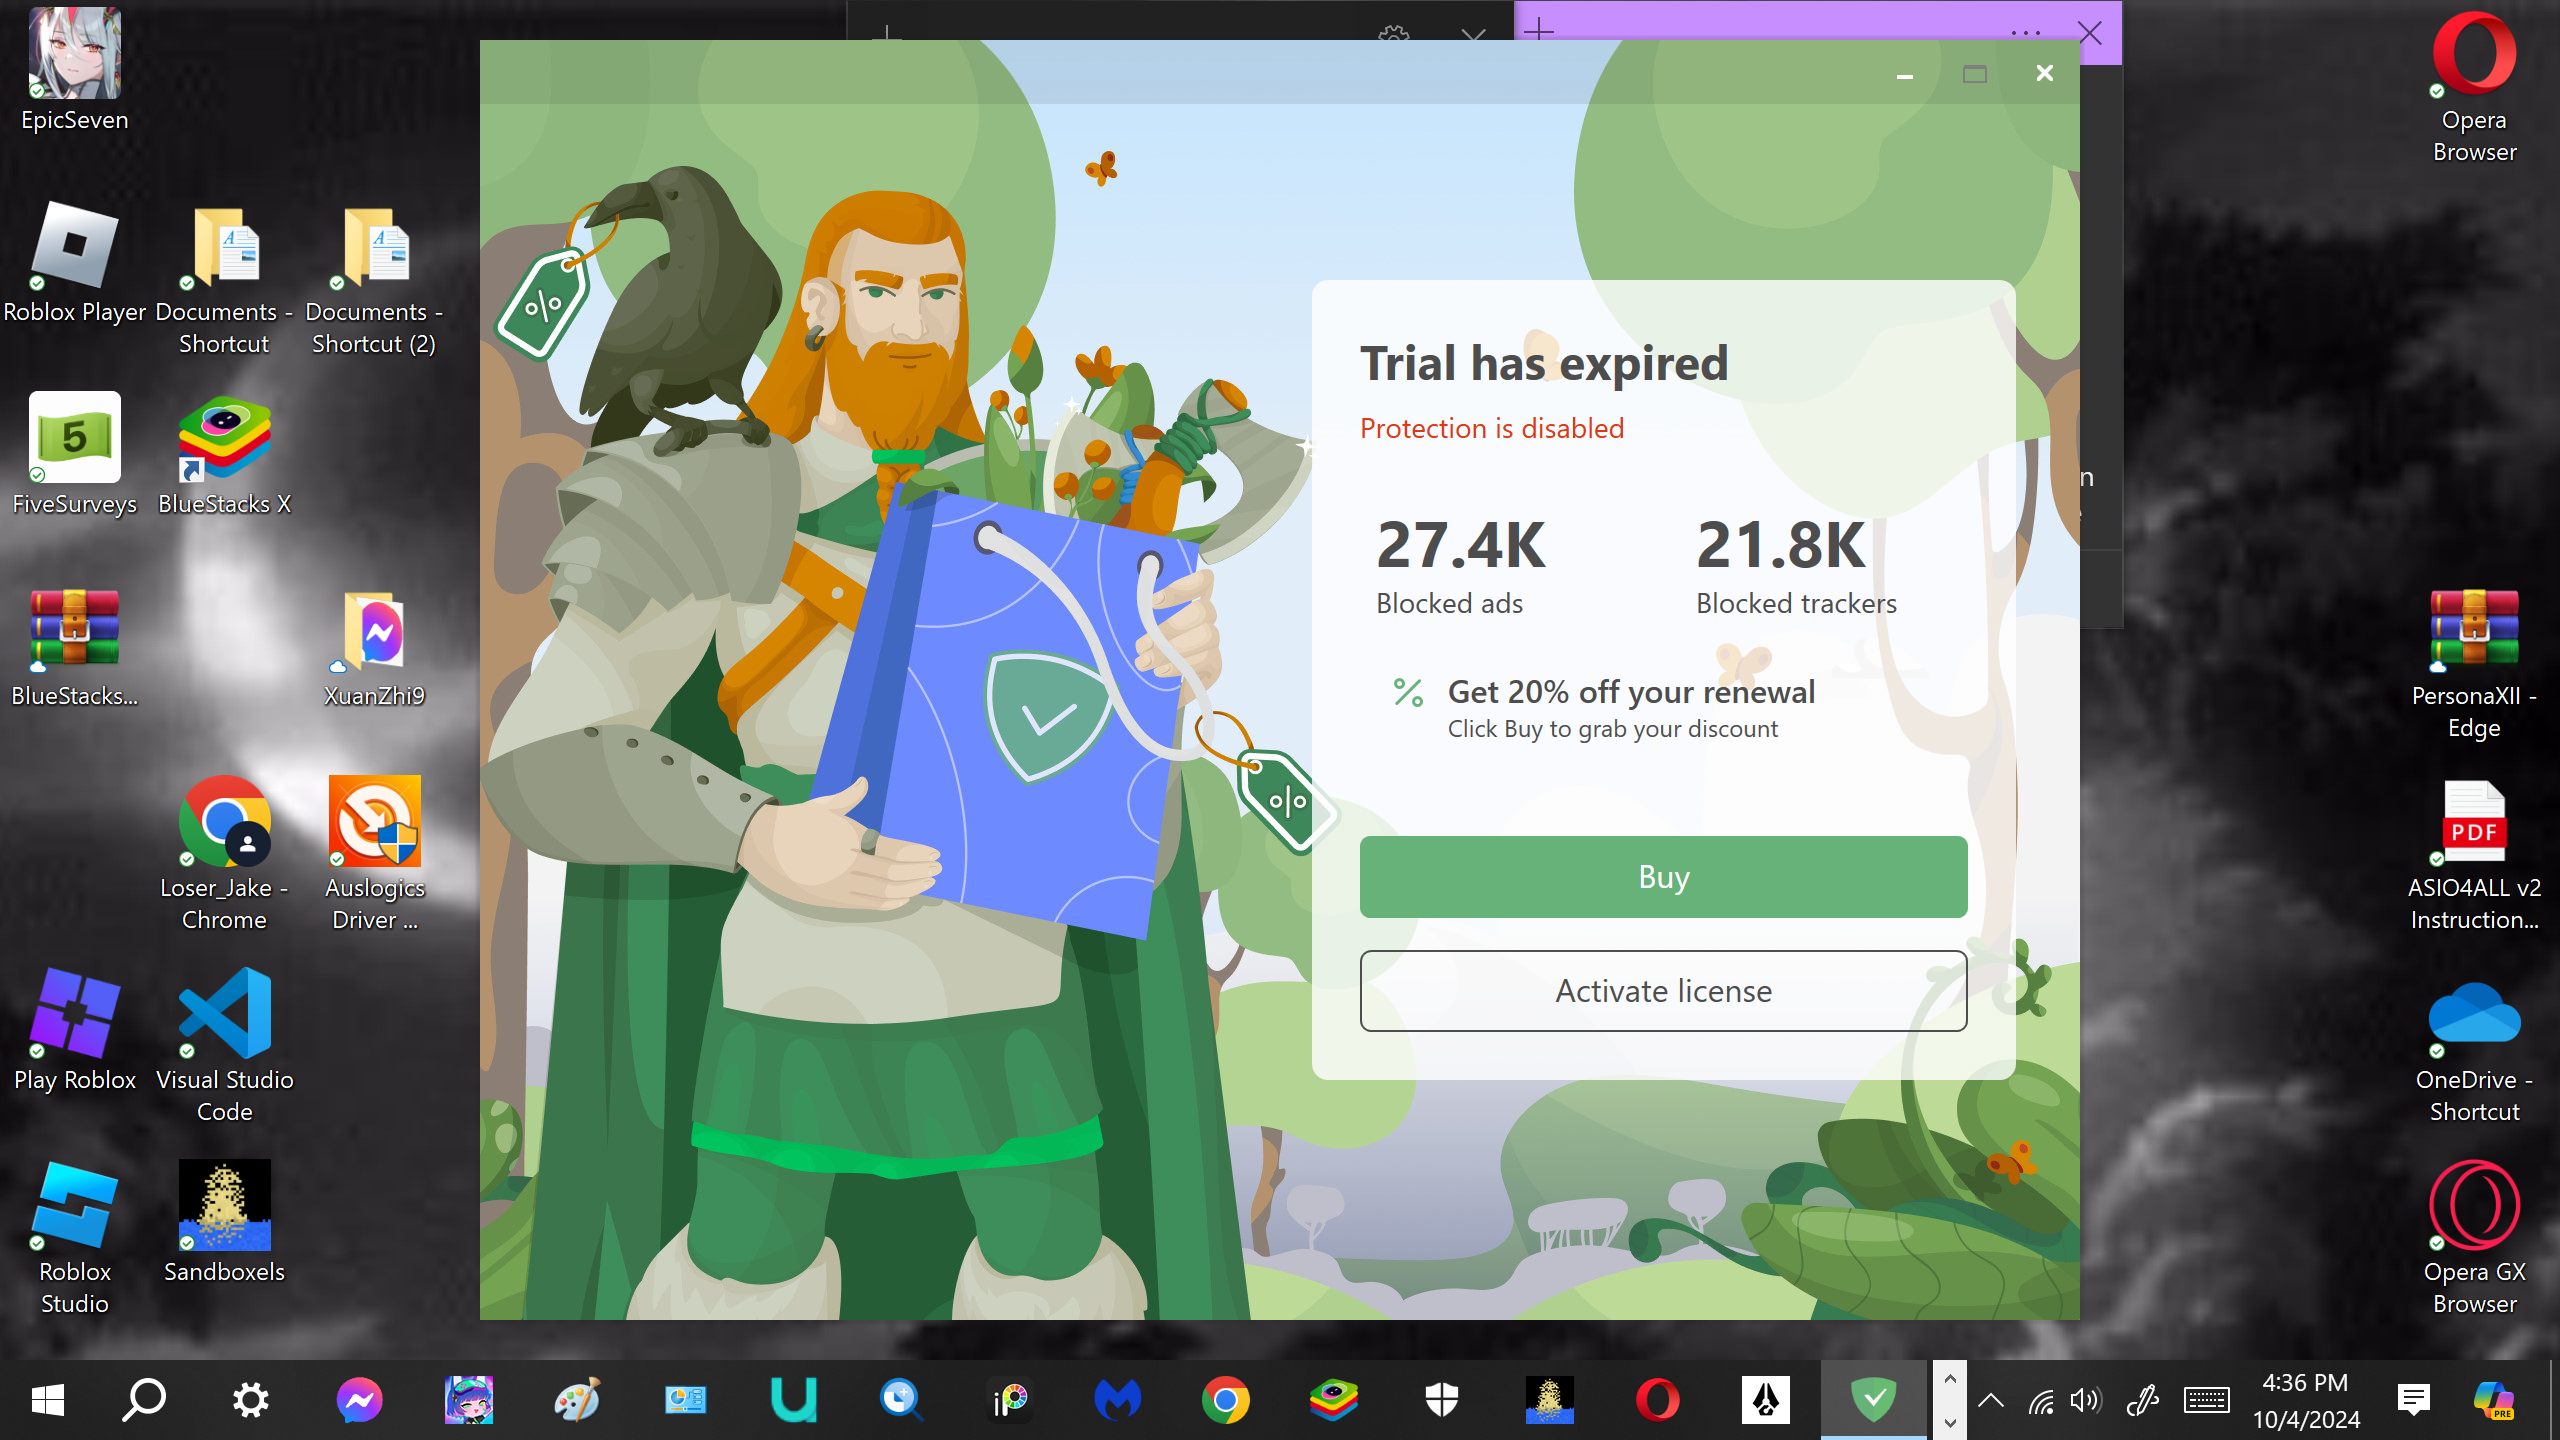Open the teal U app in taskbar
This screenshot has width=2560, height=1440.
[793, 1400]
